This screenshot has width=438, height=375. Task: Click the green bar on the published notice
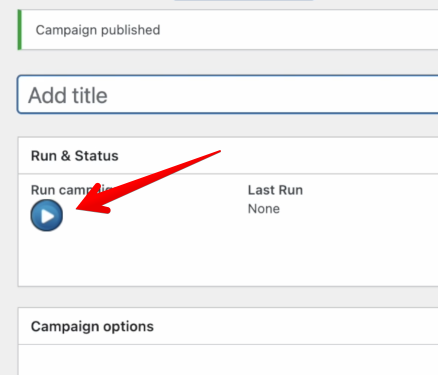(x=20, y=30)
